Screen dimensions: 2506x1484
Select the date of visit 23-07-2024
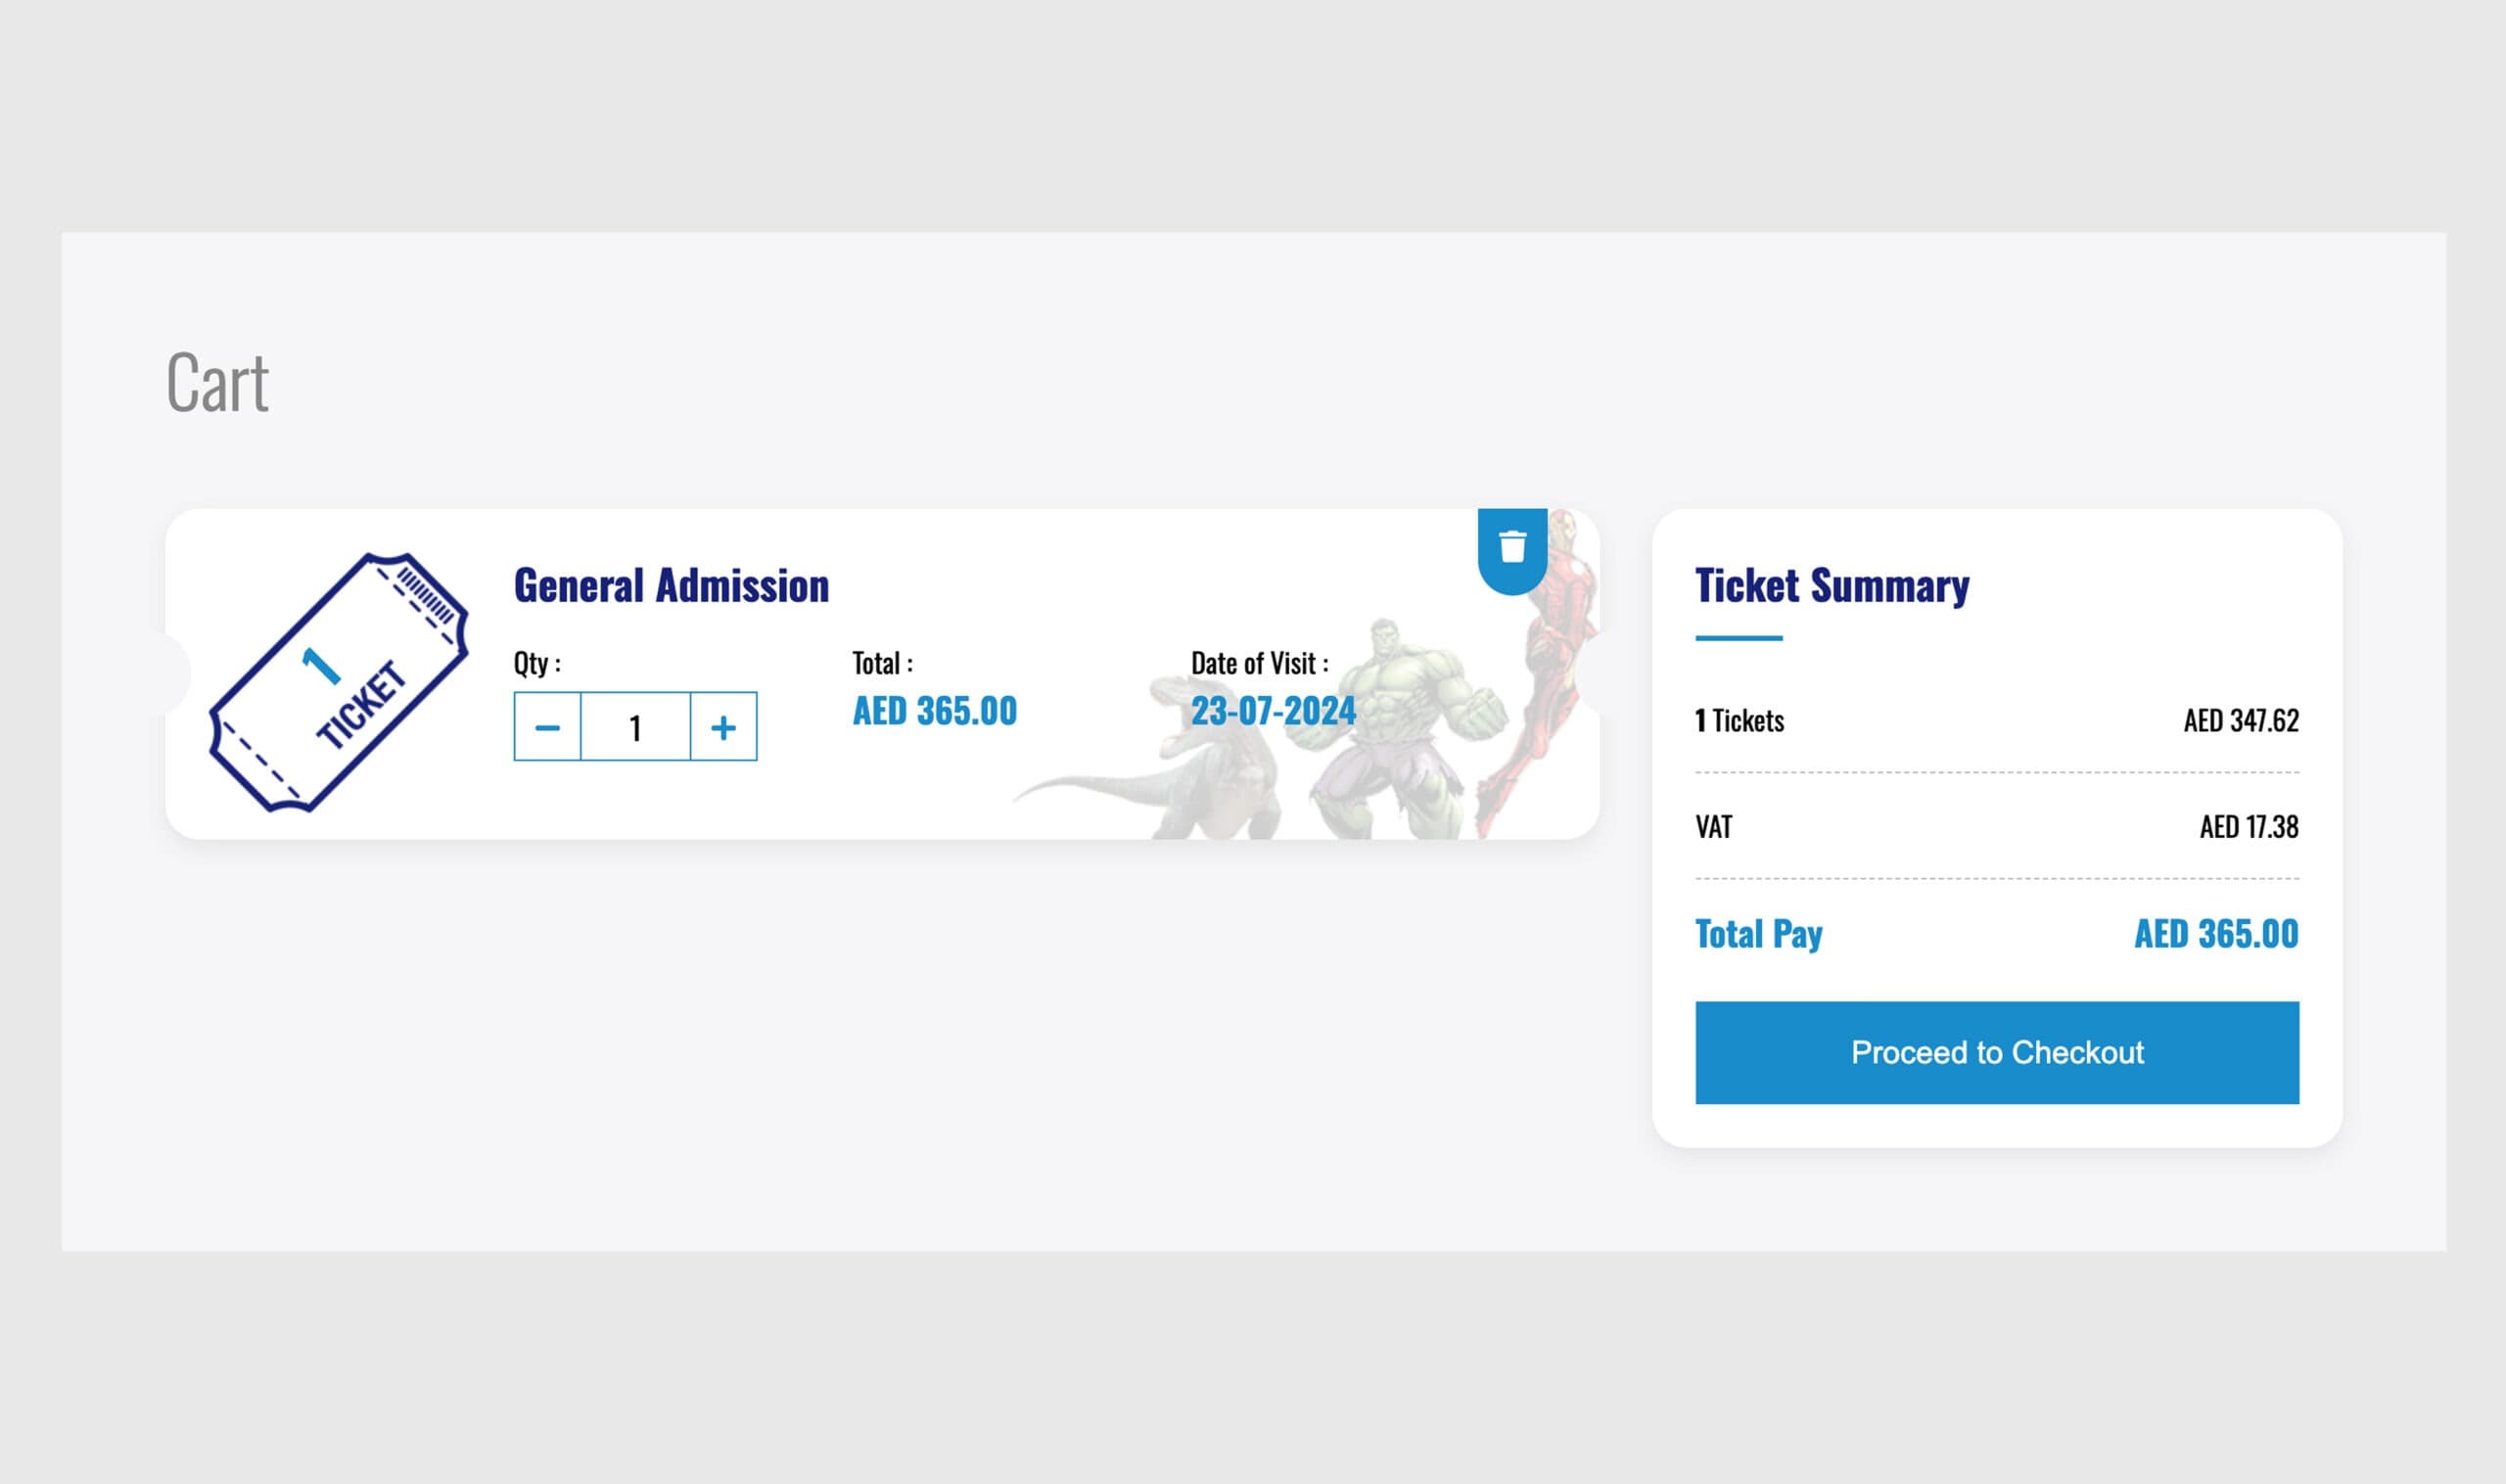1272,711
